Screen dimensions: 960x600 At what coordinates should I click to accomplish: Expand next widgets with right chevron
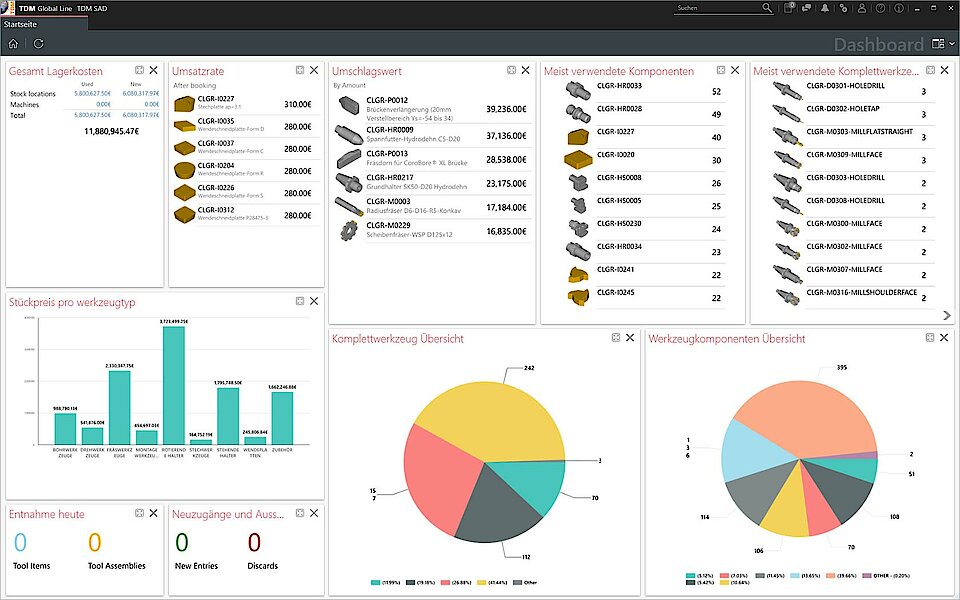point(946,315)
